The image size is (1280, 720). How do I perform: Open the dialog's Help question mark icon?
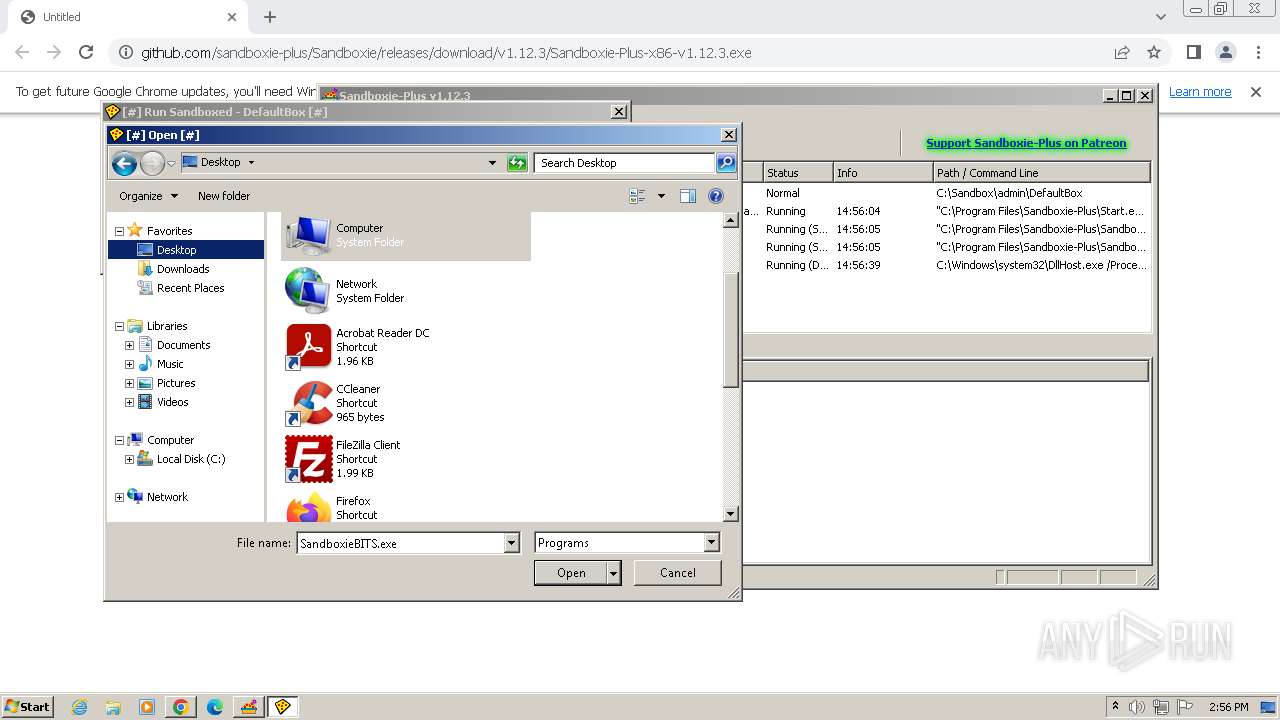[716, 196]
